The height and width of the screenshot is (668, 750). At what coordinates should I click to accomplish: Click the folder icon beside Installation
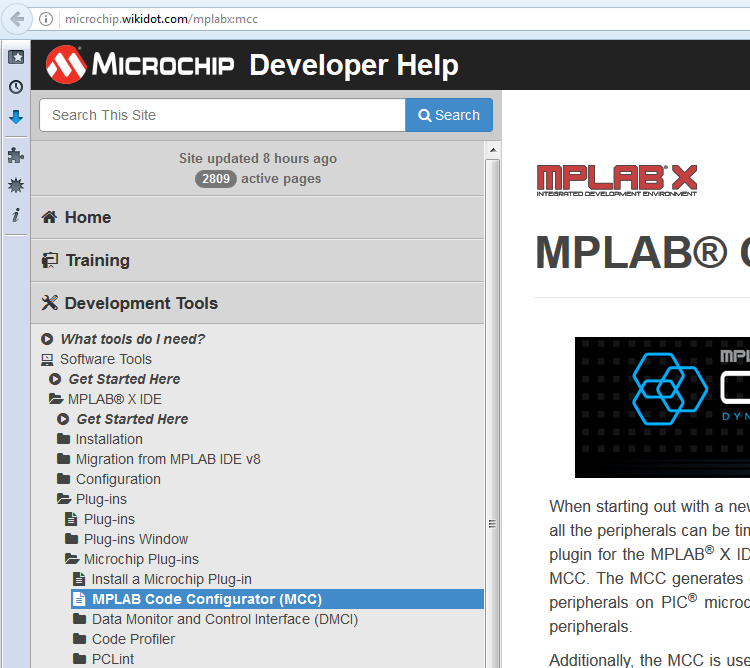click(x=63, y=438)
